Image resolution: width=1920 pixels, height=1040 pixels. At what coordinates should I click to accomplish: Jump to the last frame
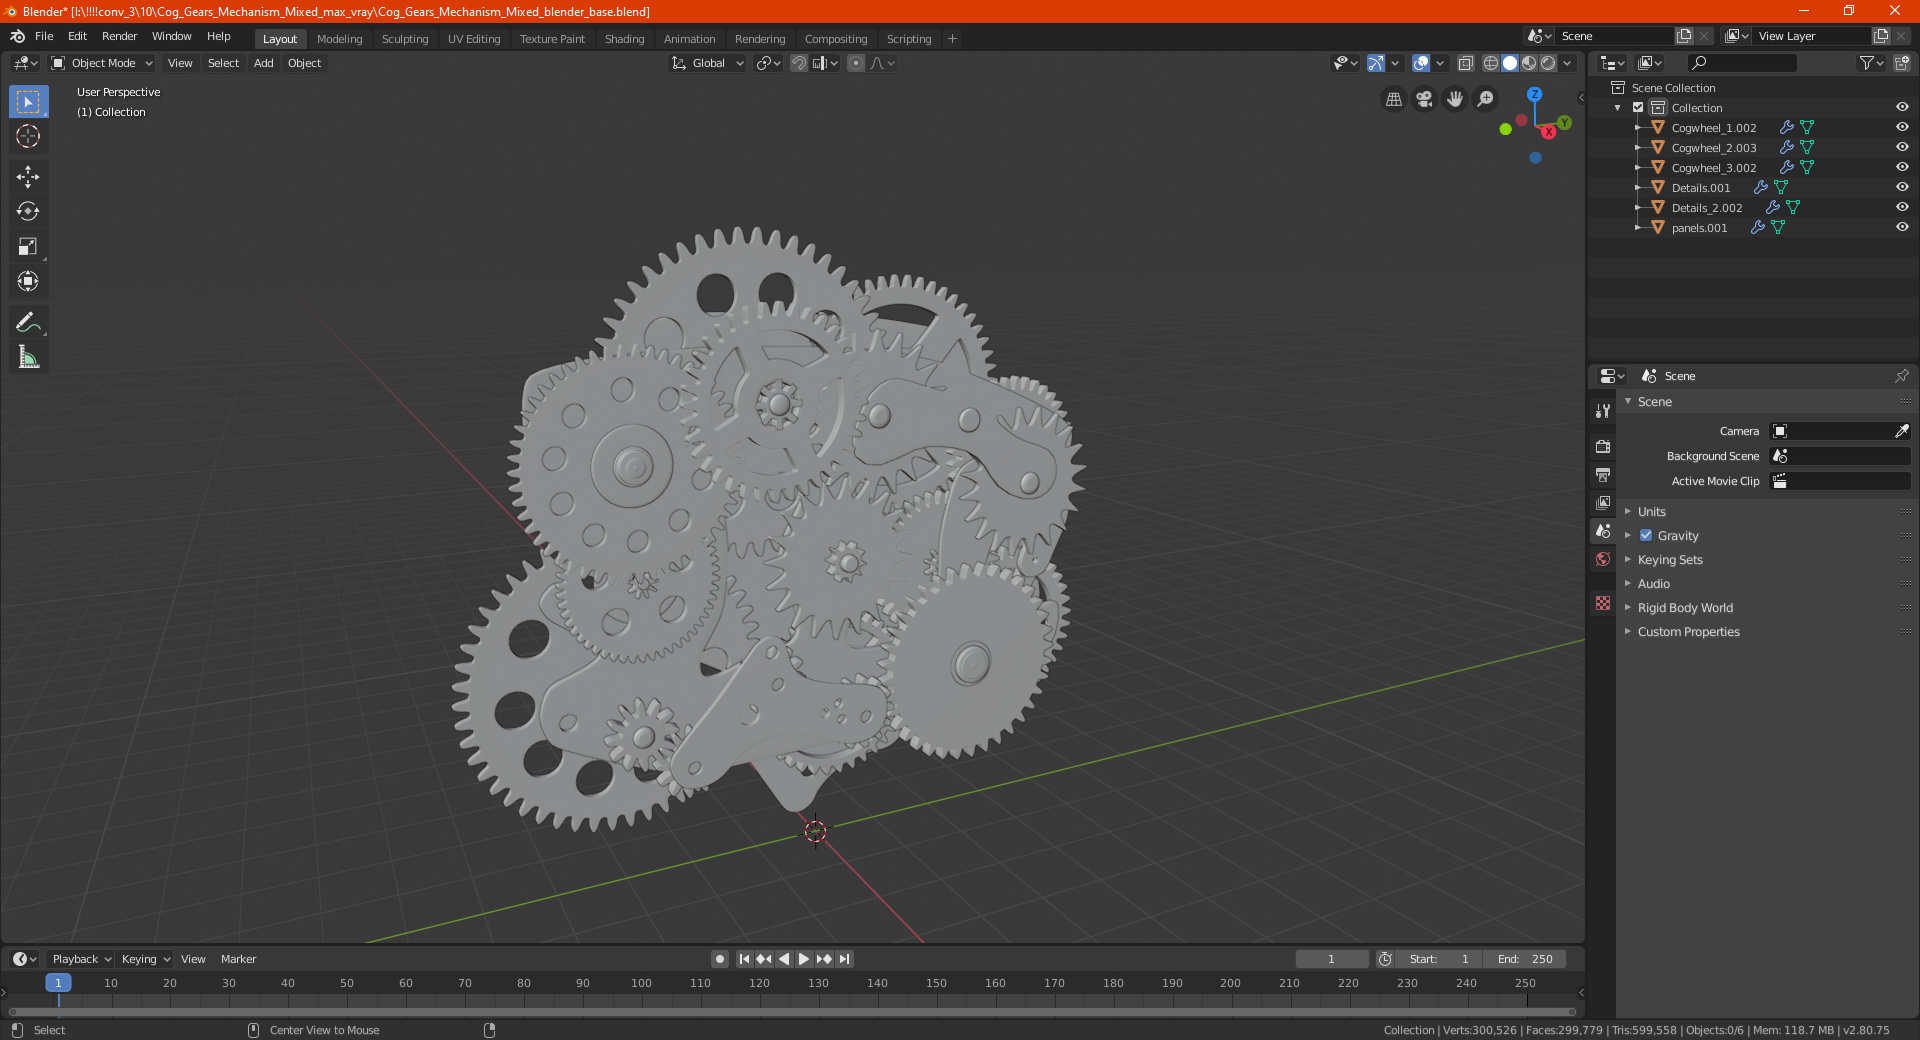(844, 959)
